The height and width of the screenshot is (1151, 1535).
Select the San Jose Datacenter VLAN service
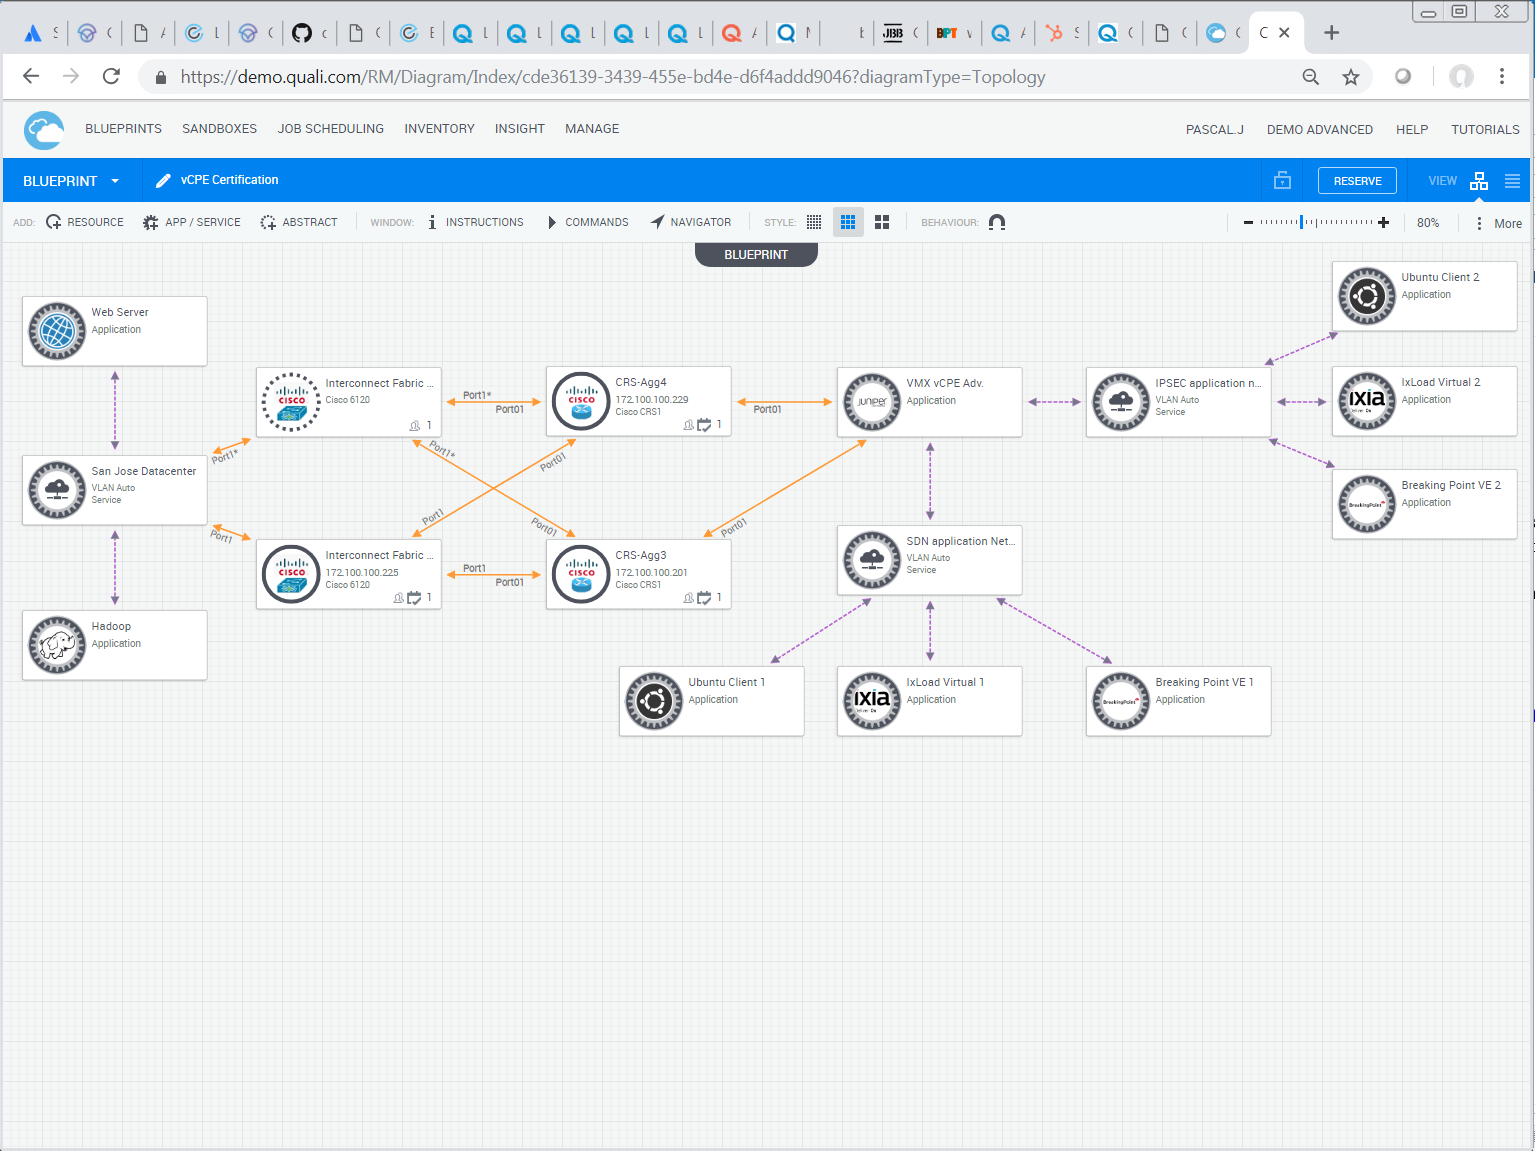[115, 490]
